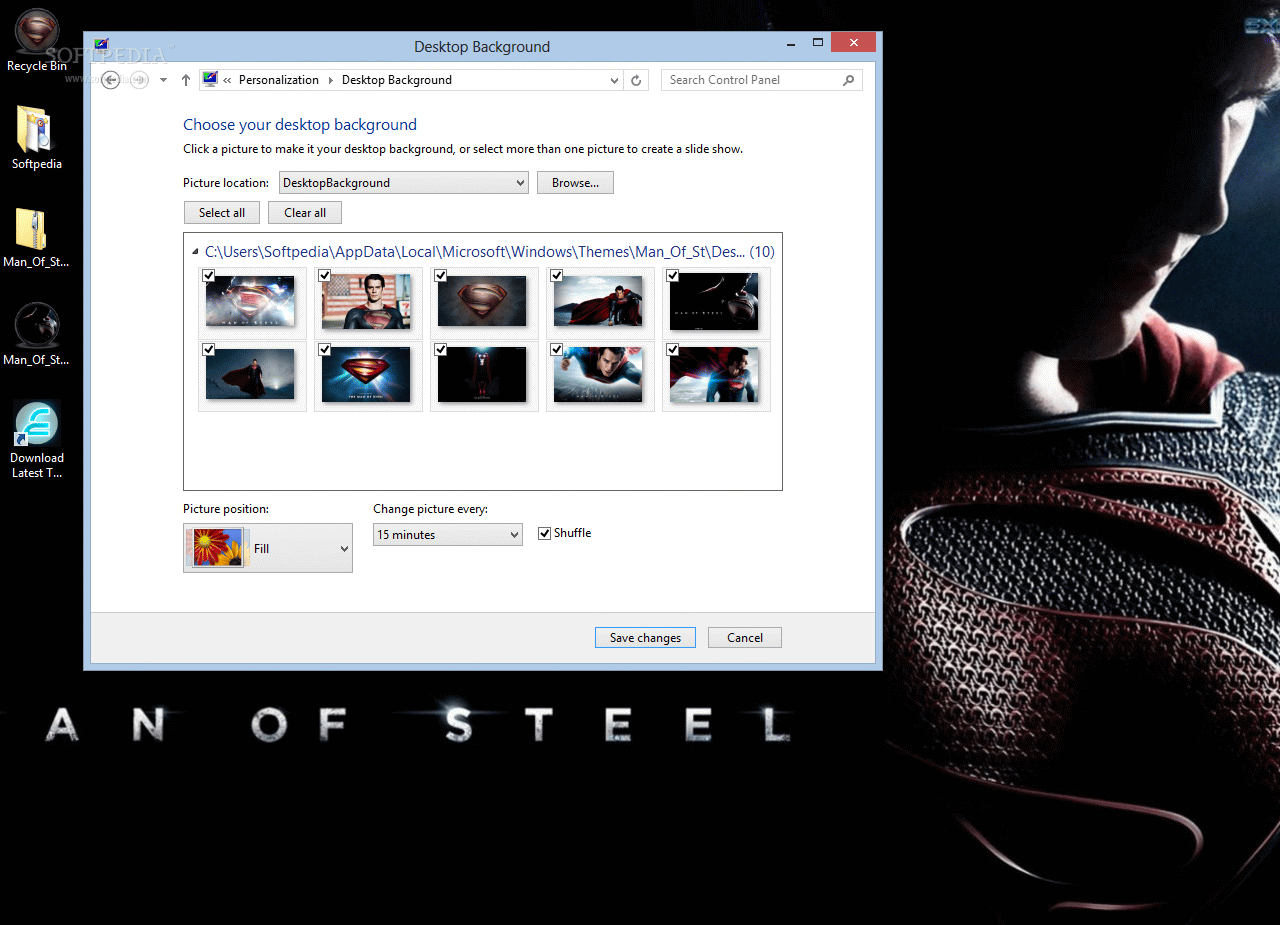Image resolution: width=1280 pixels, height=925 pixels.
Task: Click the Save changes button
Action: pos(645,638)
